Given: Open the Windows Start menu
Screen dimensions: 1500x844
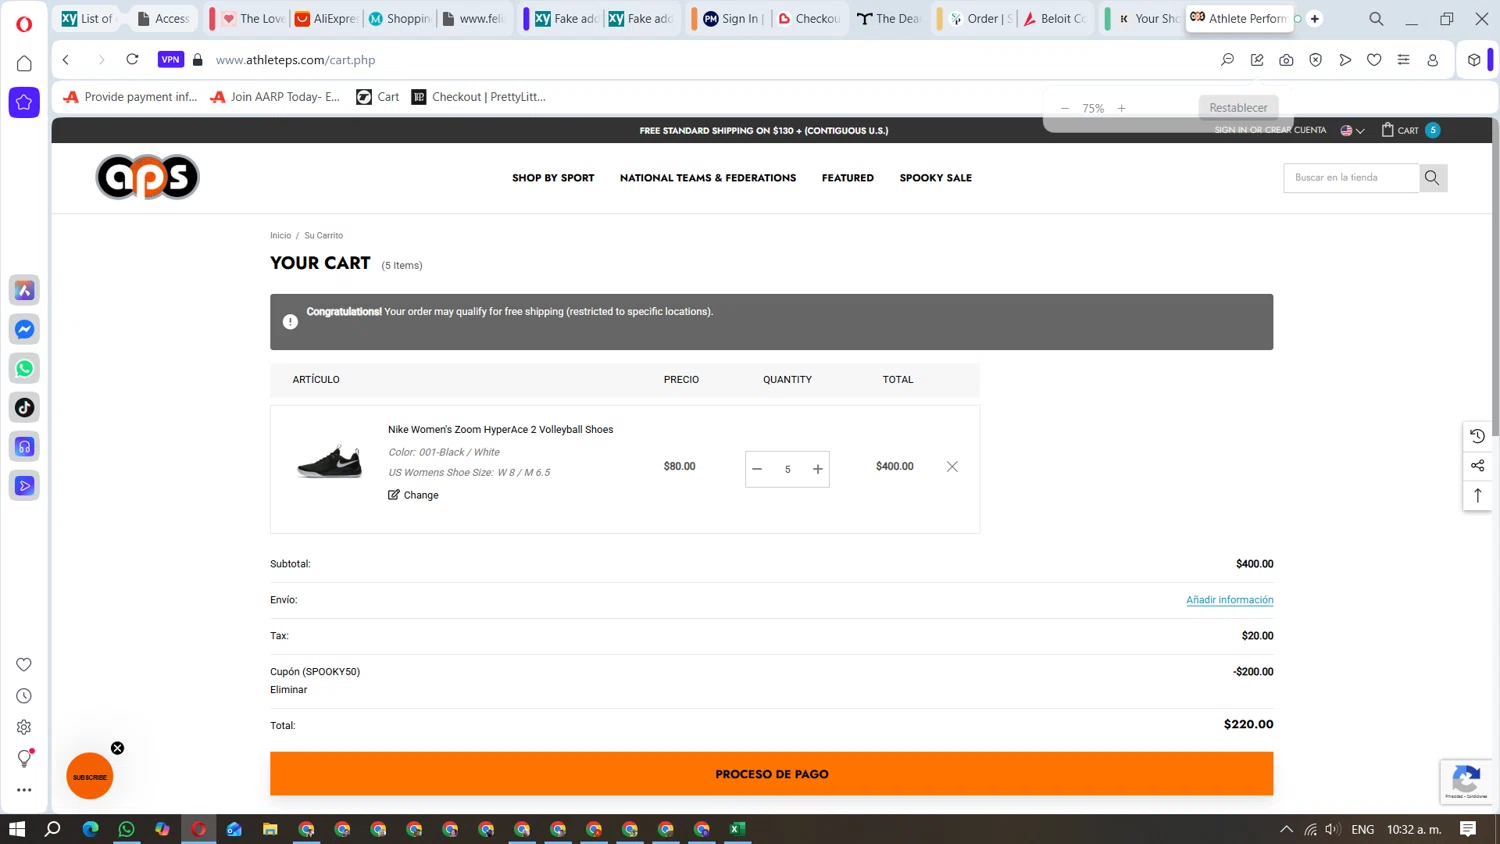Looking at the screenshot, I should click(17, 829).
